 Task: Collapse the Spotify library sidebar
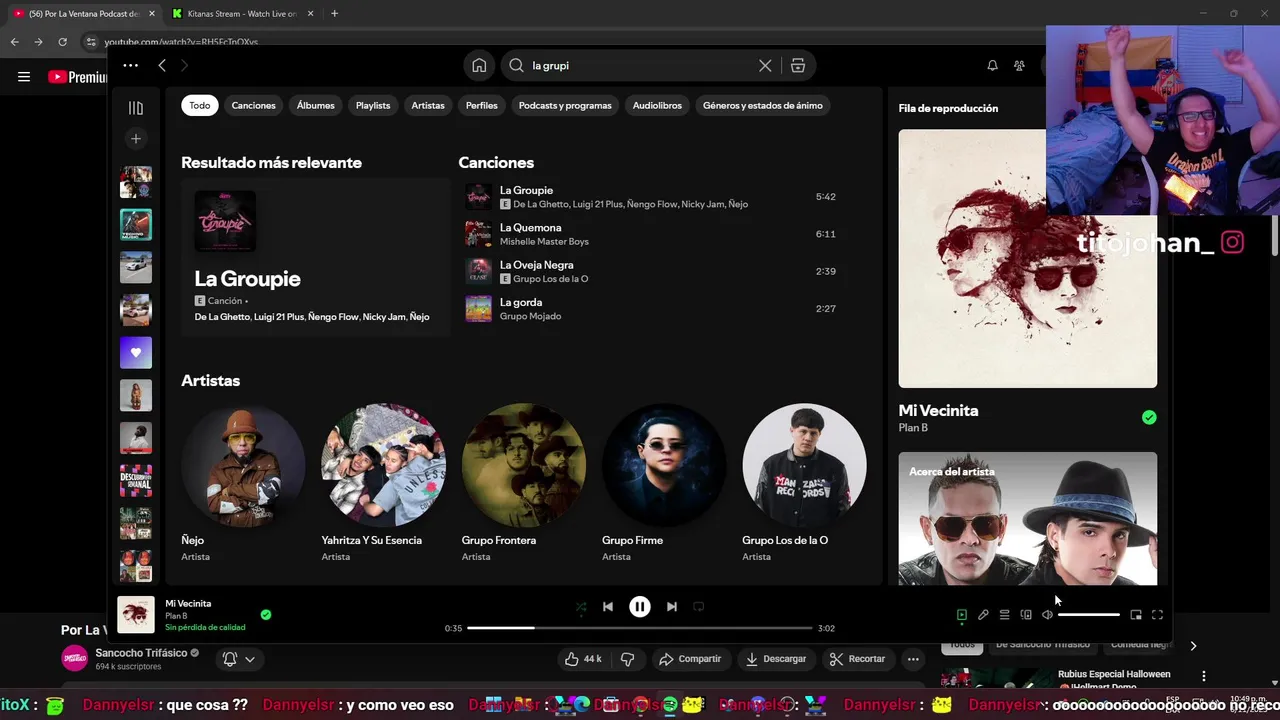pos(136,108)
